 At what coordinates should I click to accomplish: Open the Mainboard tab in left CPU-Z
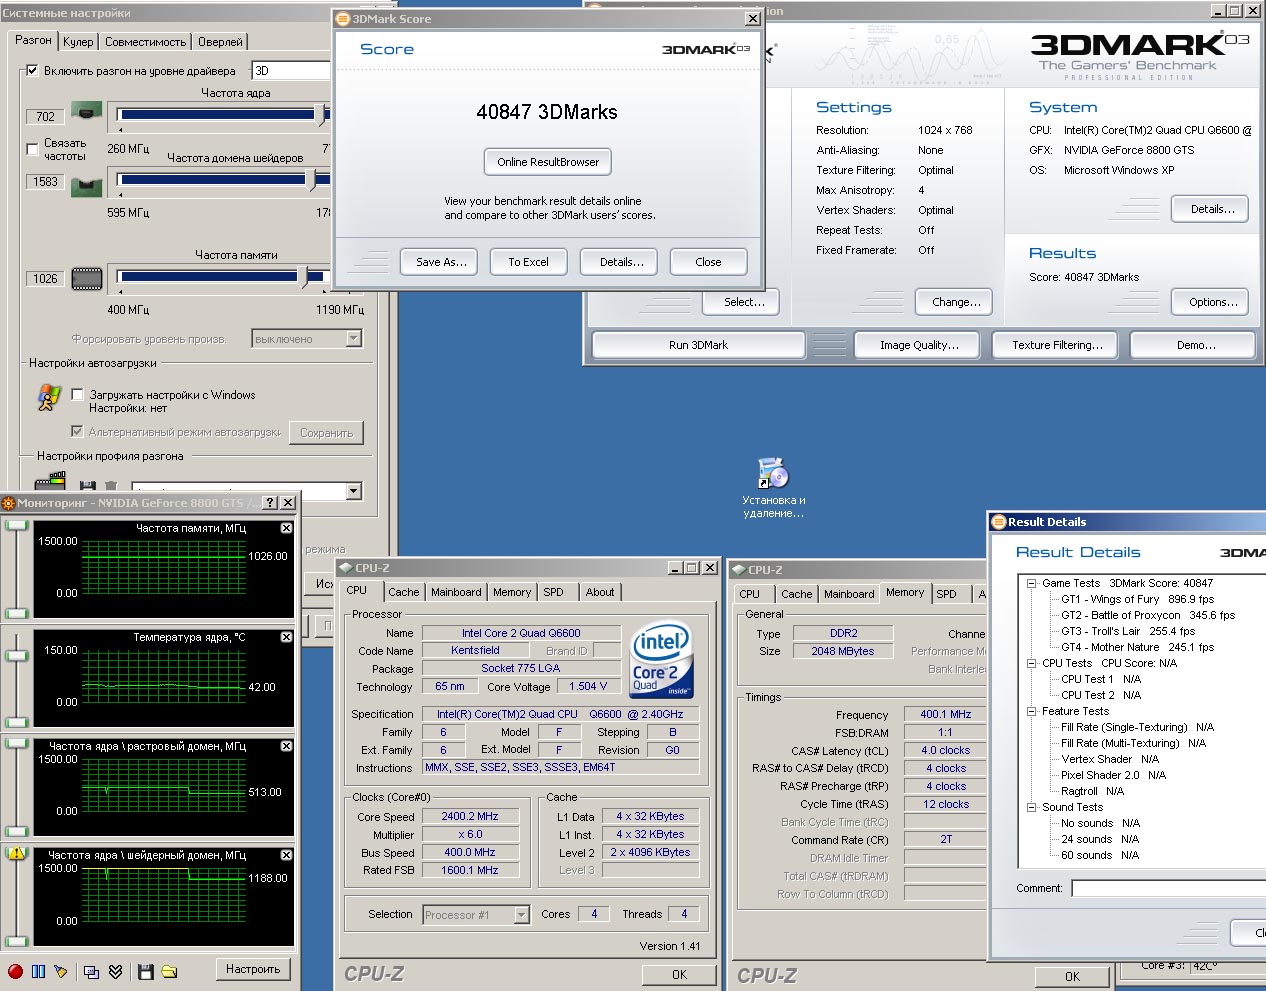click(x=456, y=592)
